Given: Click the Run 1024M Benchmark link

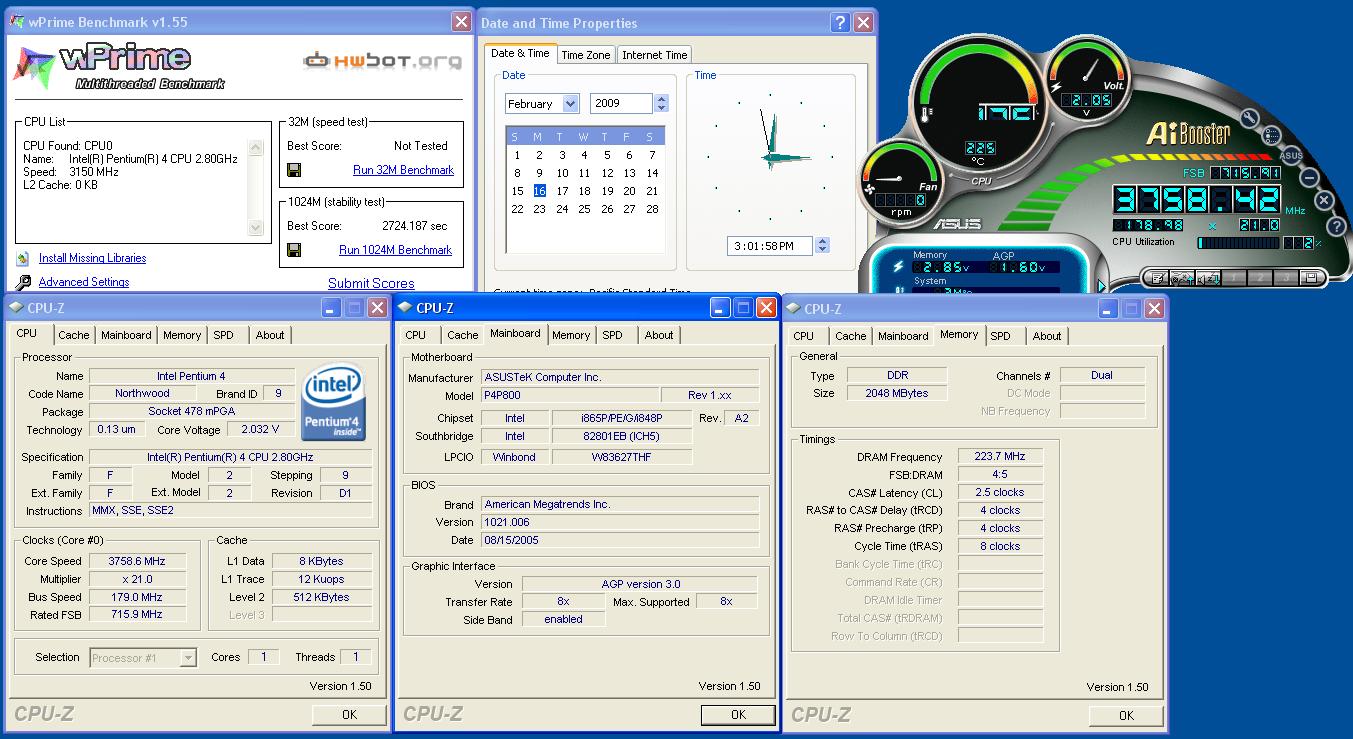Looking at the screenshot, I should click(x=395, y=250).
